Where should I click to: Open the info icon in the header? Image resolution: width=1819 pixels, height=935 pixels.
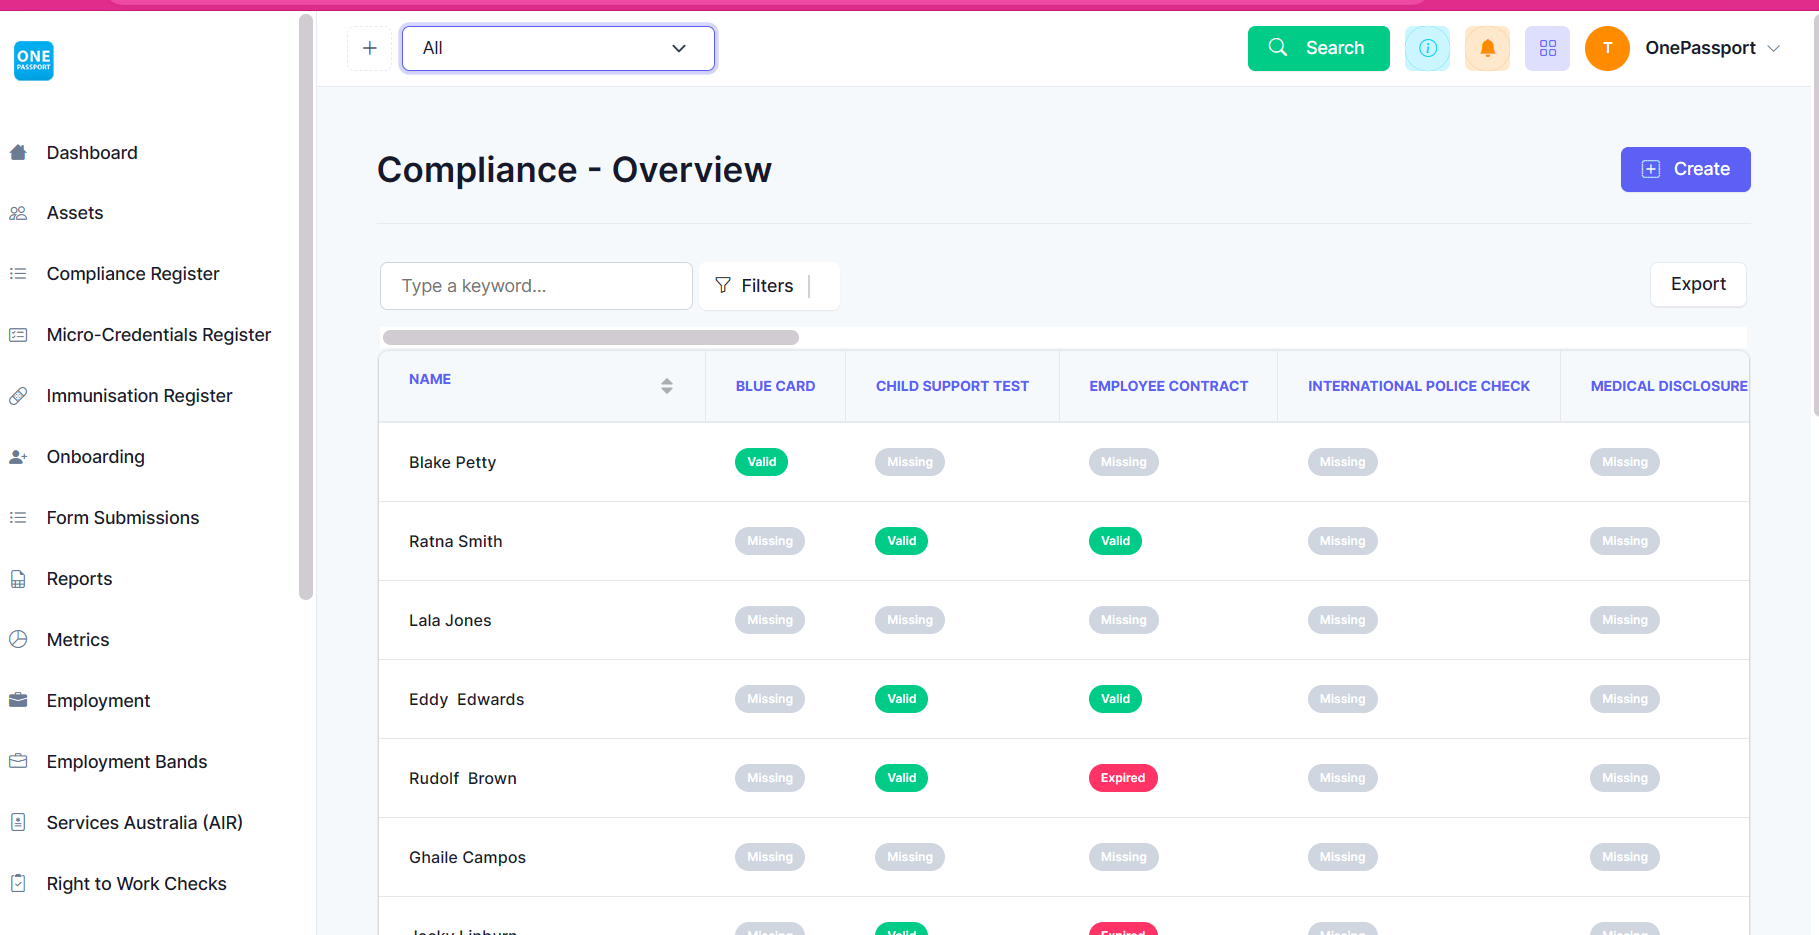[1428, 48]
